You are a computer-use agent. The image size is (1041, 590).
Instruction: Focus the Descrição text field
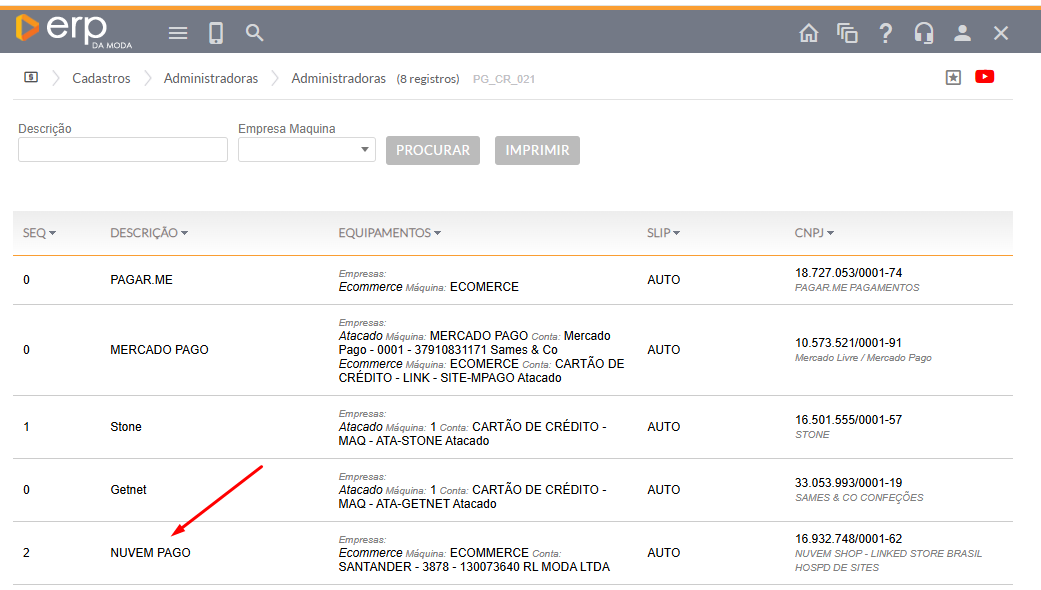click(123, 150)
